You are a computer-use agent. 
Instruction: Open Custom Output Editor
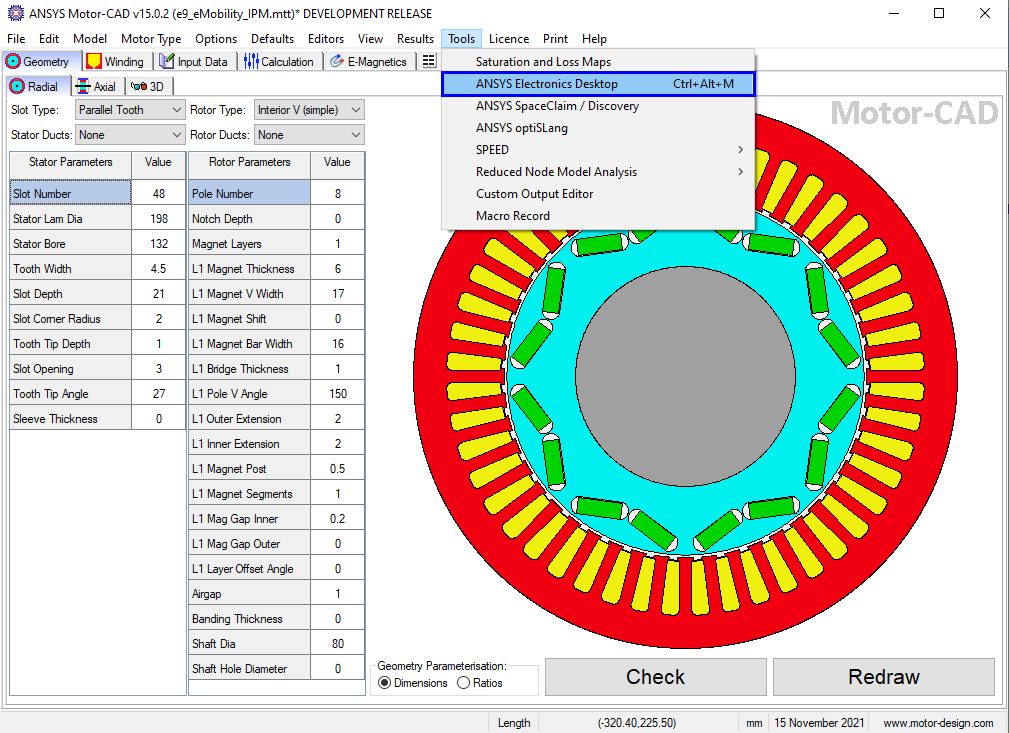[598, 194]
